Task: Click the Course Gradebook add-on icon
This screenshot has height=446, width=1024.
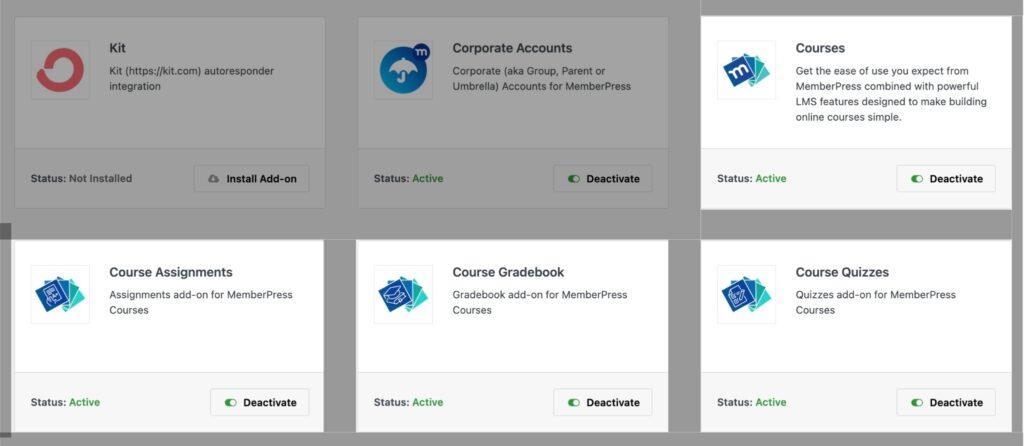Action: (x=403, y=294)
